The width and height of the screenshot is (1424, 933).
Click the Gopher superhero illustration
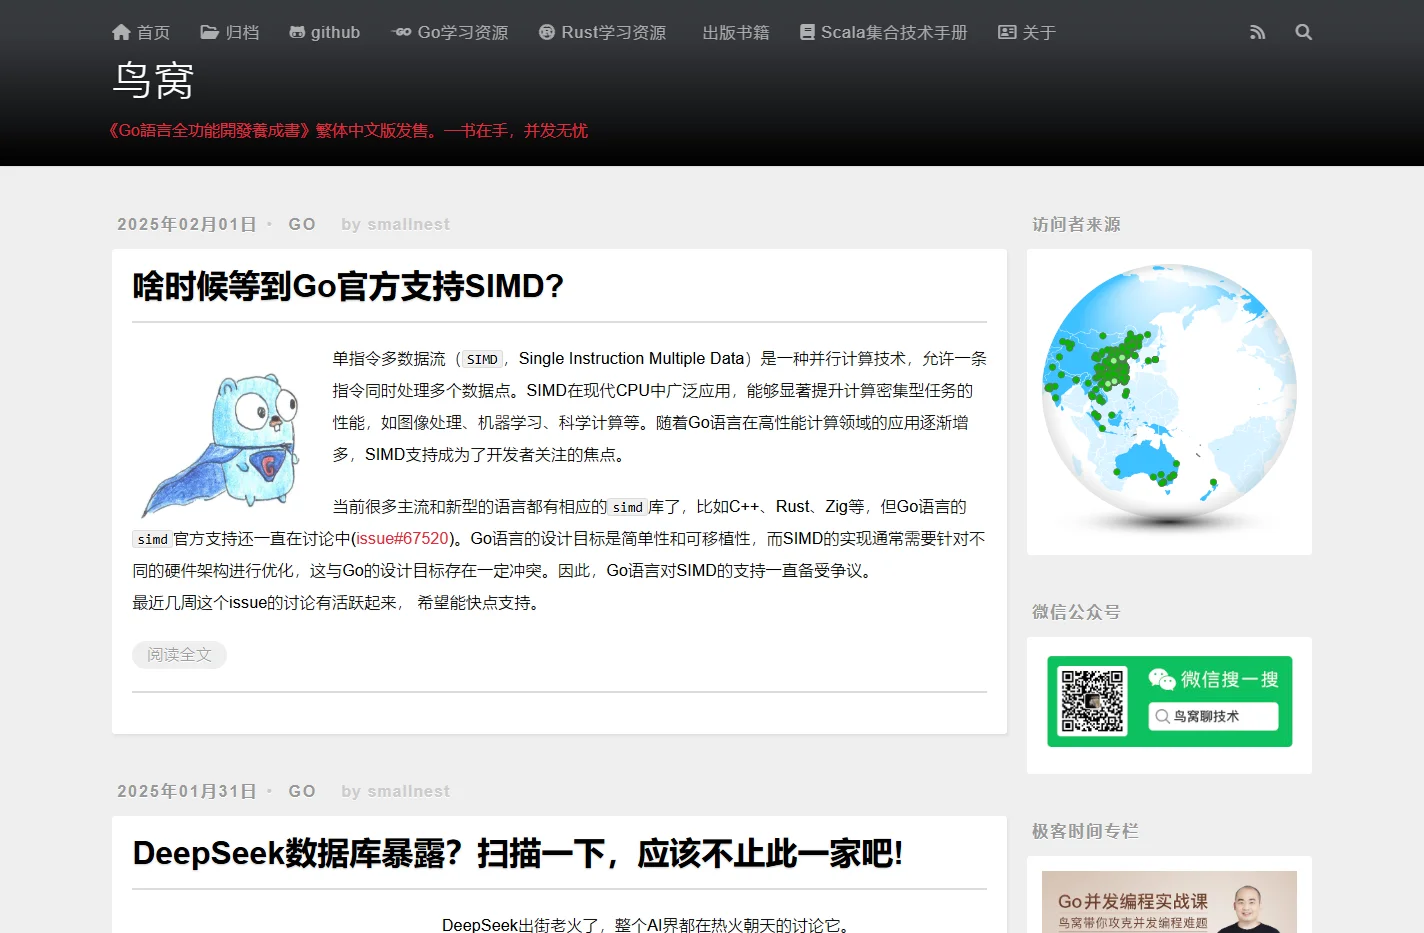tap(222, 445)
